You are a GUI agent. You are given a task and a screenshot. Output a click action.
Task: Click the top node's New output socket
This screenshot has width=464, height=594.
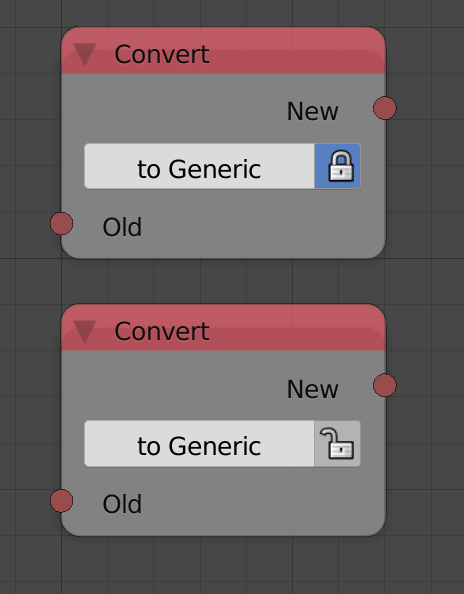pos(385,108)
